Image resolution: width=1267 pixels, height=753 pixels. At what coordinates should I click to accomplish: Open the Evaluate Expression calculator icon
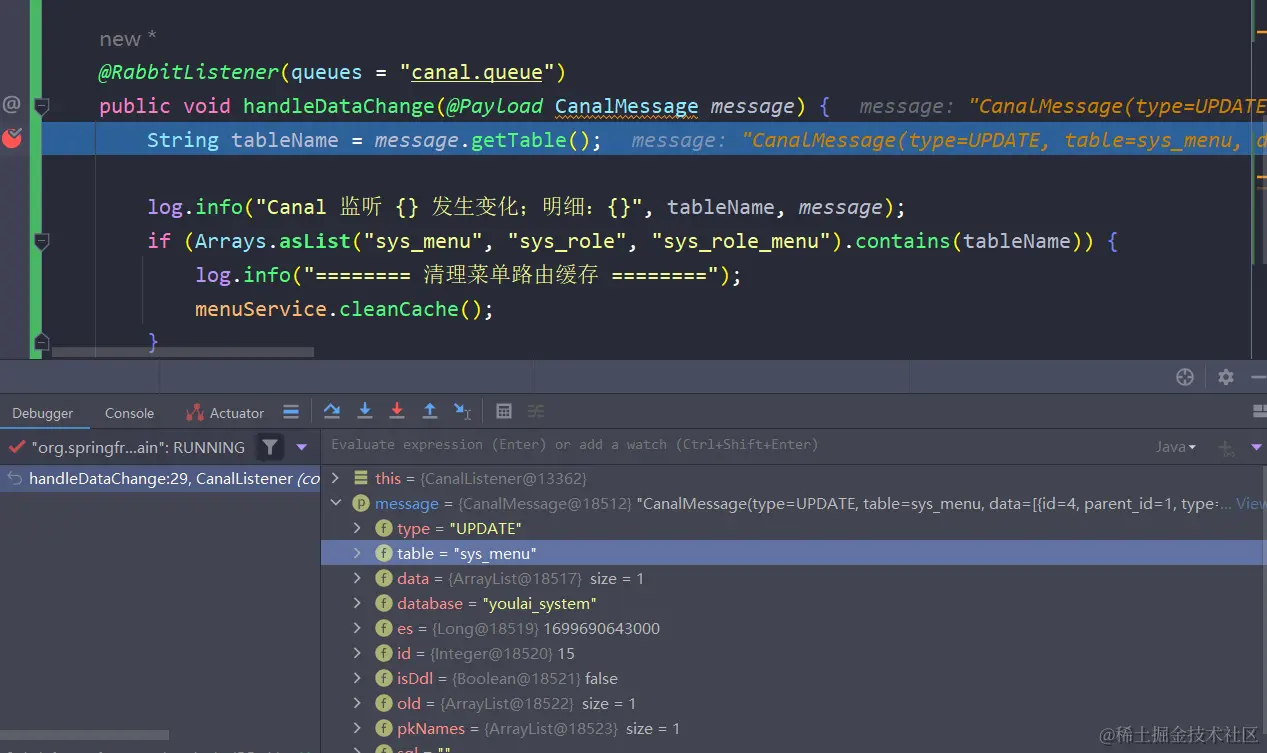coord(503,411)
